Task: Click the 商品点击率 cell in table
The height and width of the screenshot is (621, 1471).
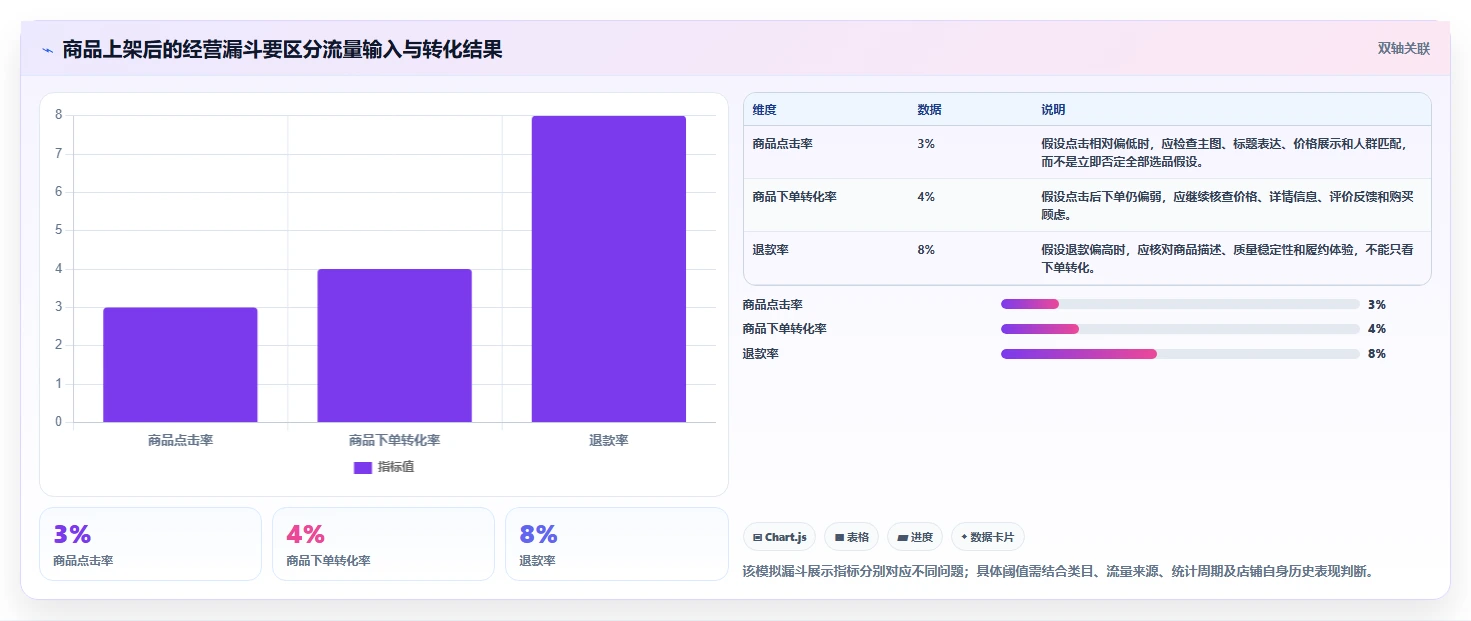Action: click(x=783, y=144)
